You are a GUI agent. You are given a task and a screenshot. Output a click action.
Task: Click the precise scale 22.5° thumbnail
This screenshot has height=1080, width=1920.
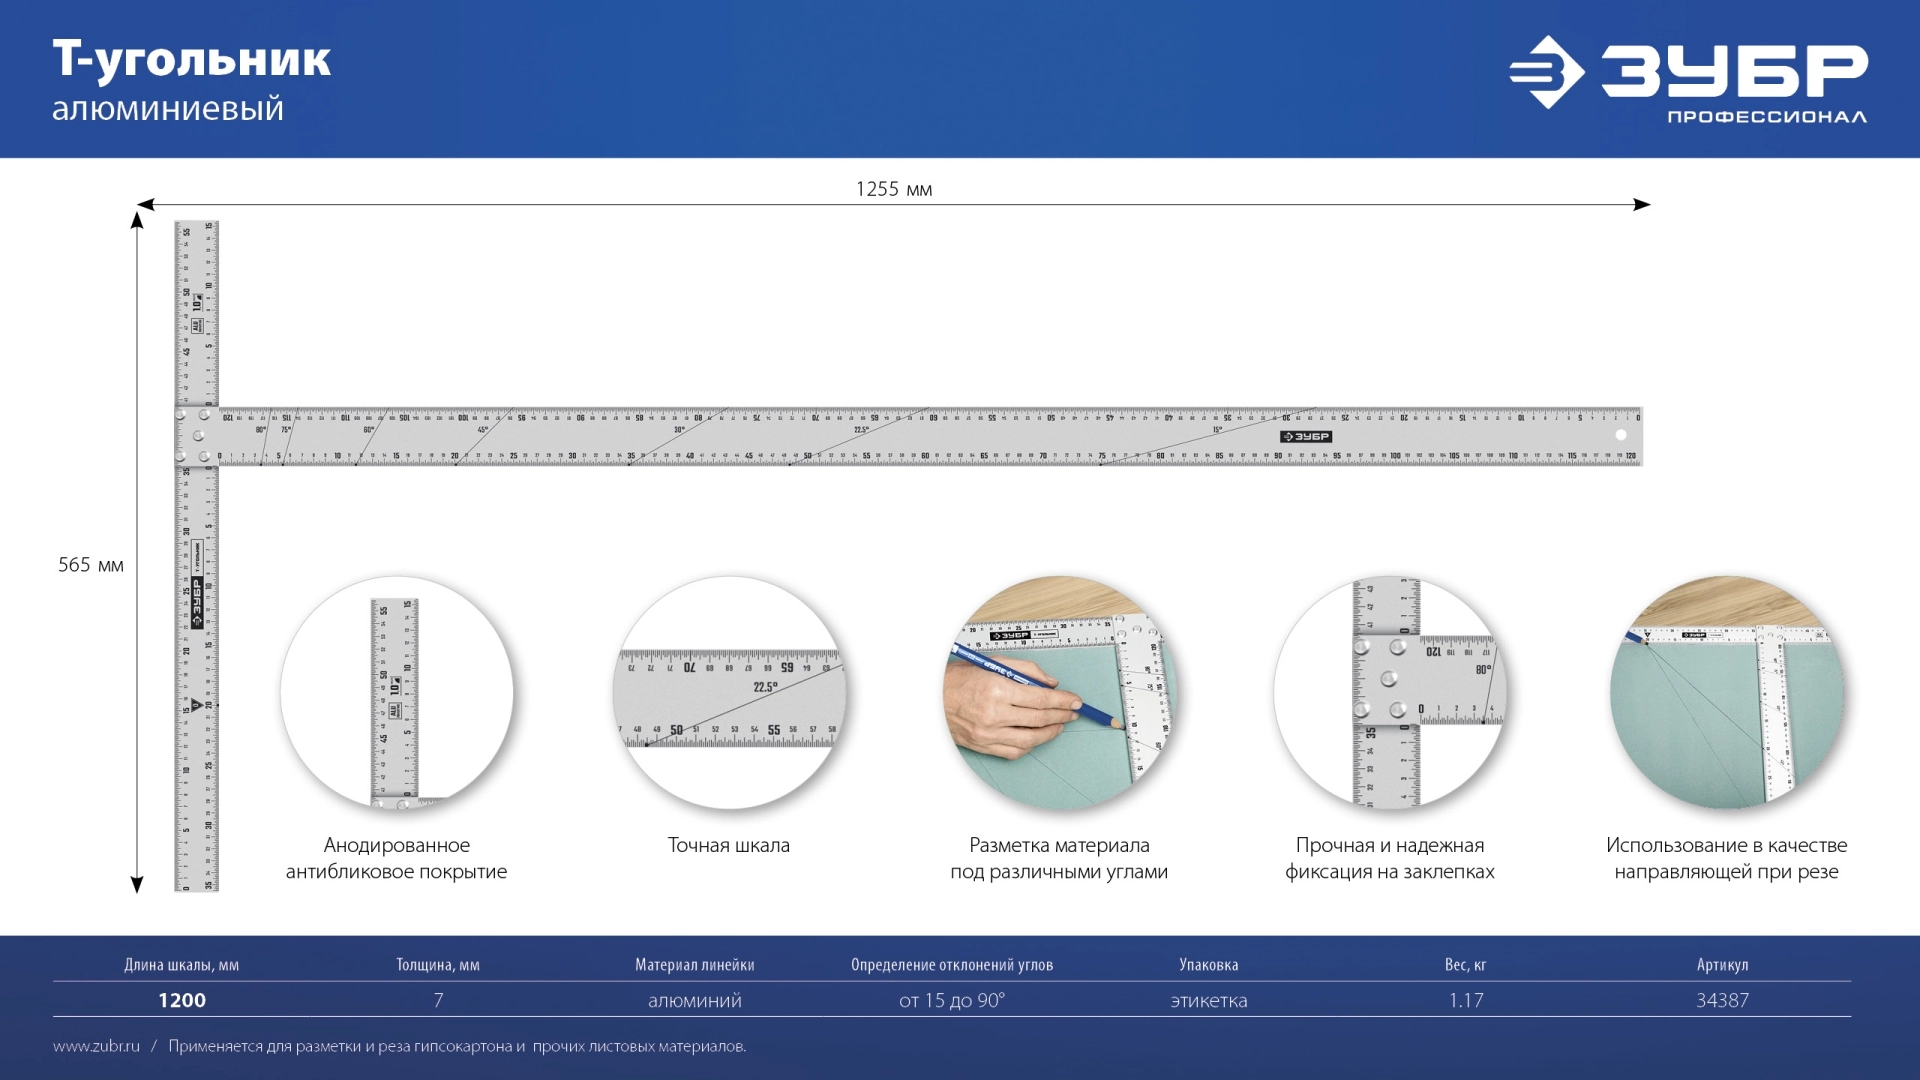point(729,692)
